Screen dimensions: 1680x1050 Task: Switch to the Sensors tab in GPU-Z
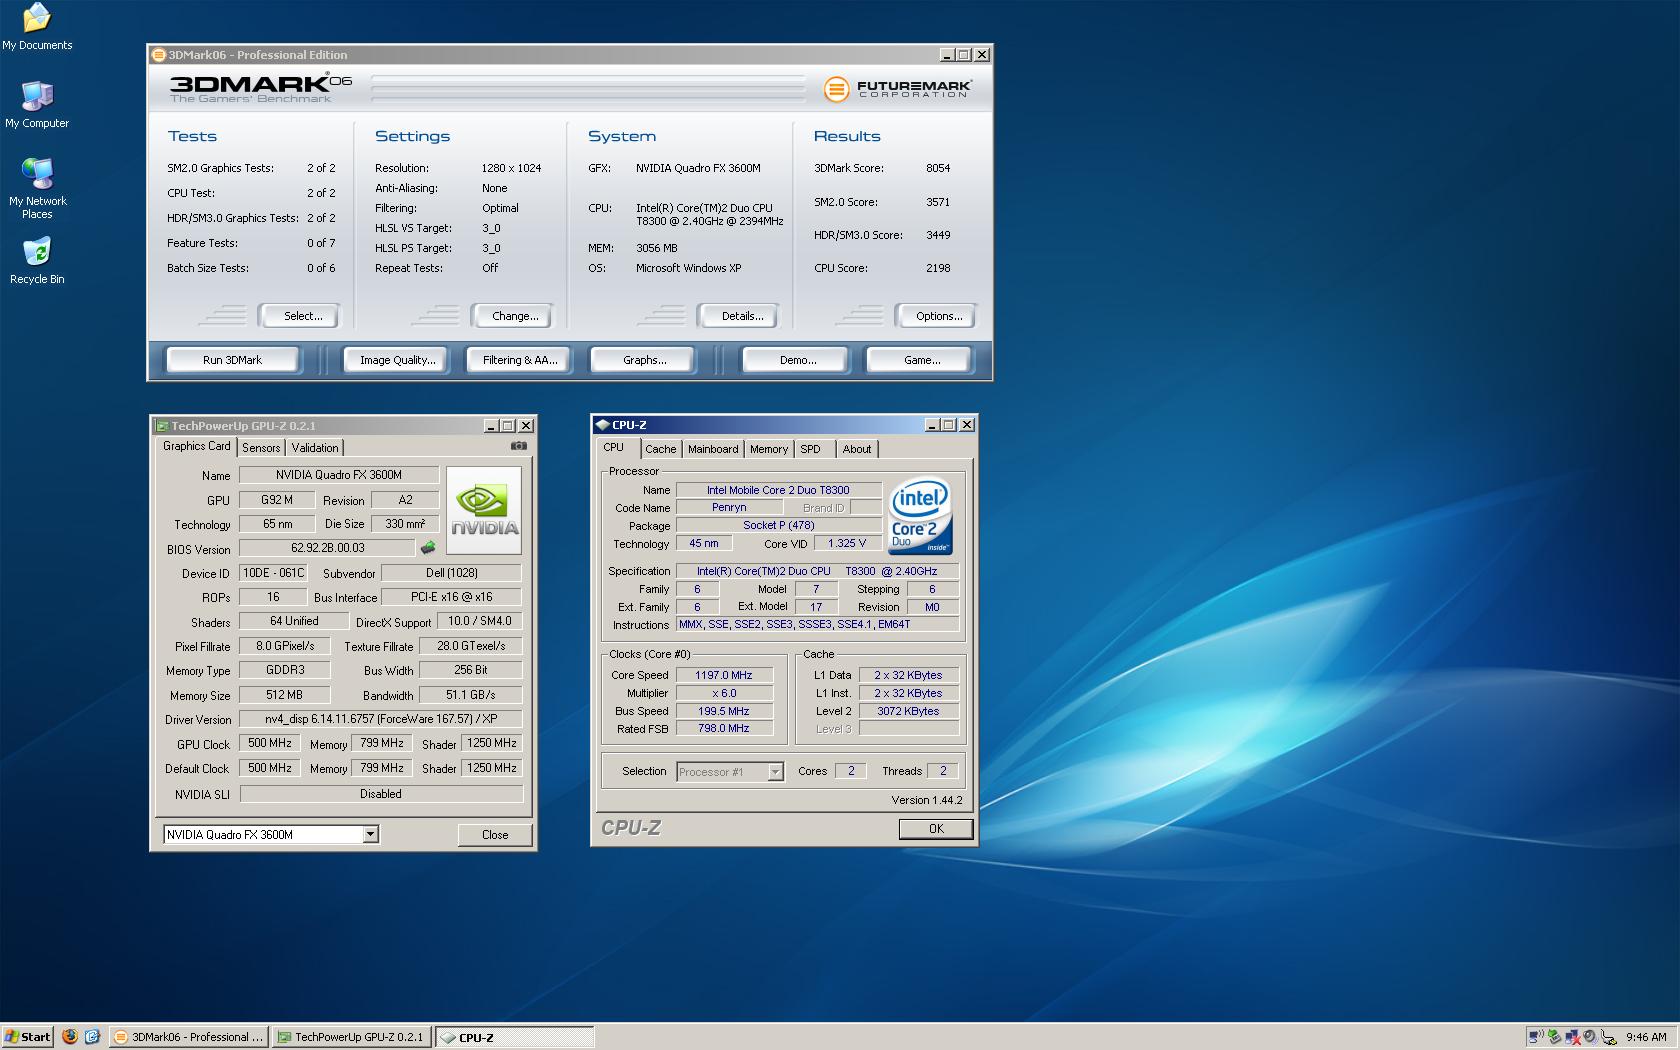point(261,448)
